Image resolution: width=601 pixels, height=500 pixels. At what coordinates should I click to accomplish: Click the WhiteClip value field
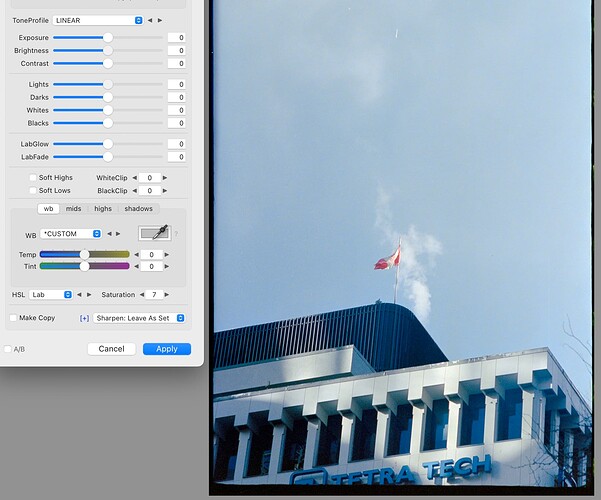(149, 178)
